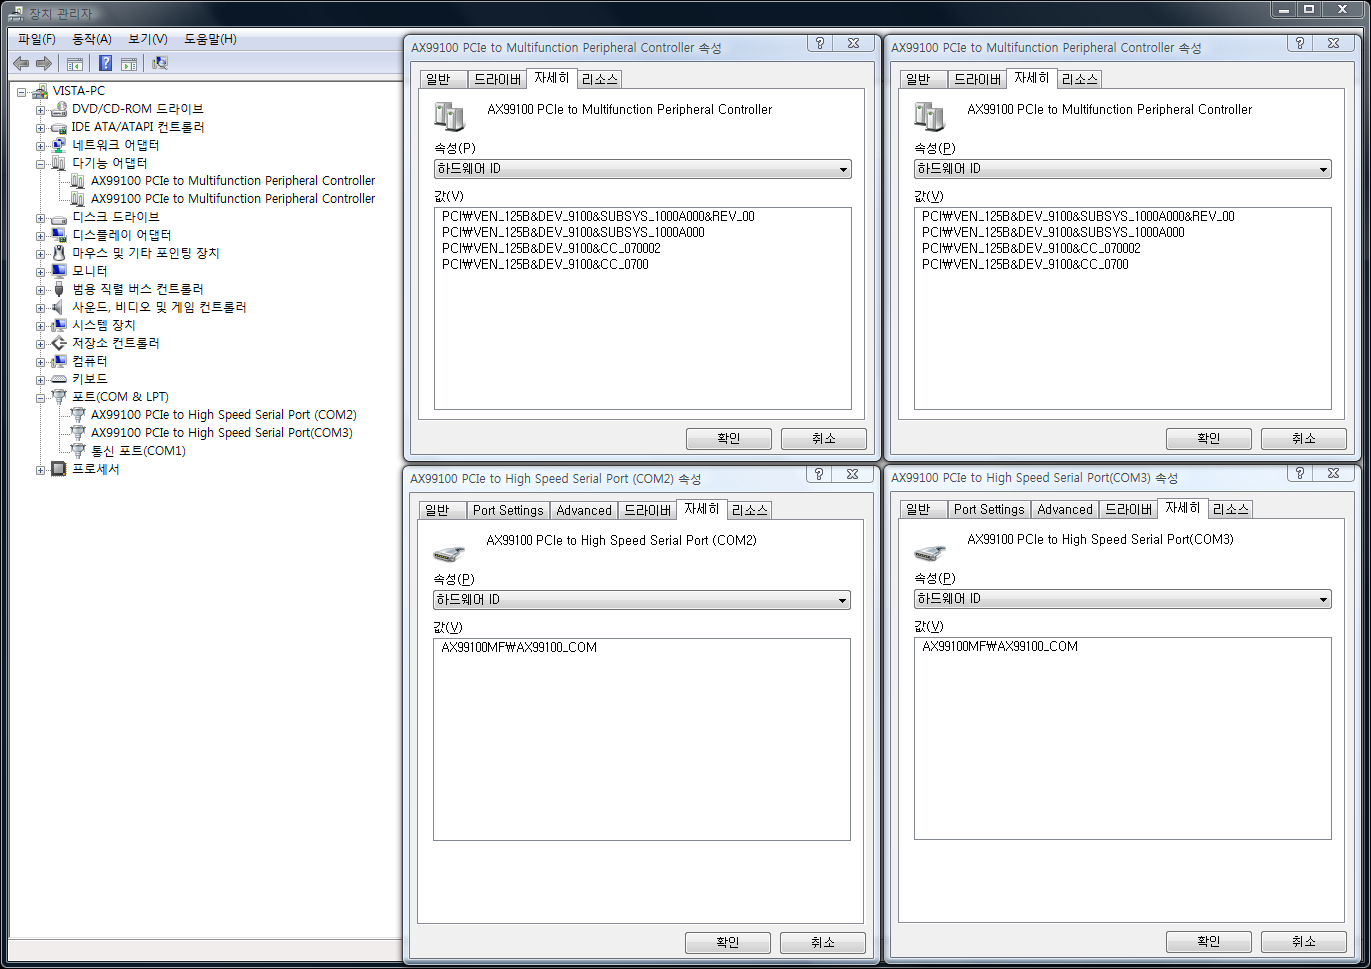
Task: Click the 디스플레이 어댑터 display icon
Action: tap(59, 235)
